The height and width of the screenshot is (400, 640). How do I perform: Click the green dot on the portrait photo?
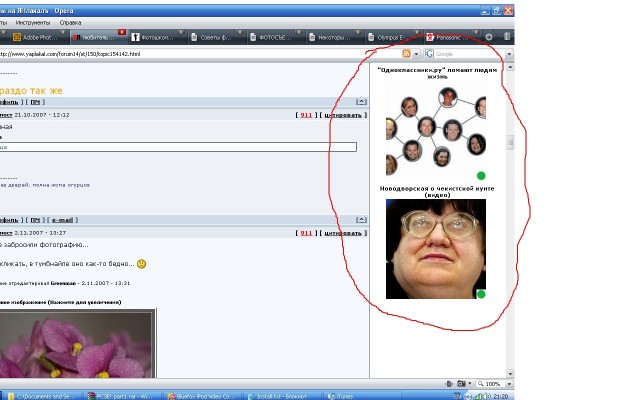point(481,294)
